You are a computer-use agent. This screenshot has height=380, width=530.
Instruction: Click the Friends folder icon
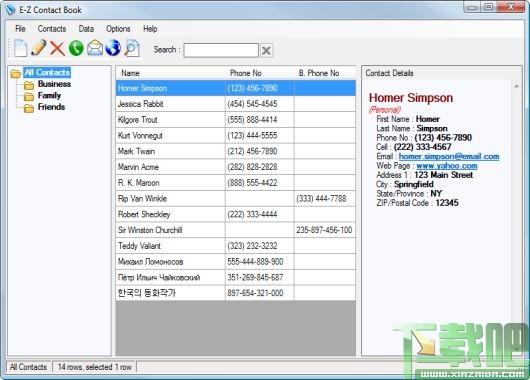pyautogui.click(x=29, y=108)
